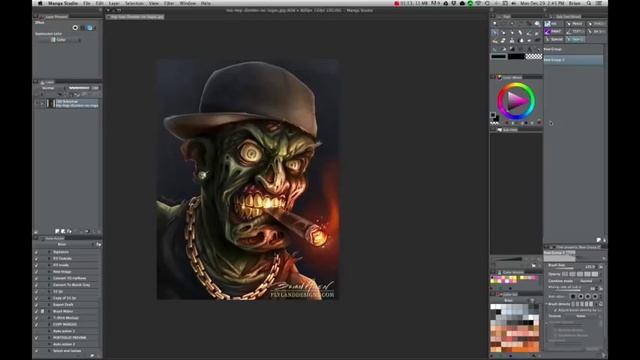
Task: Select the transparent color swatch
Action: 533,57
